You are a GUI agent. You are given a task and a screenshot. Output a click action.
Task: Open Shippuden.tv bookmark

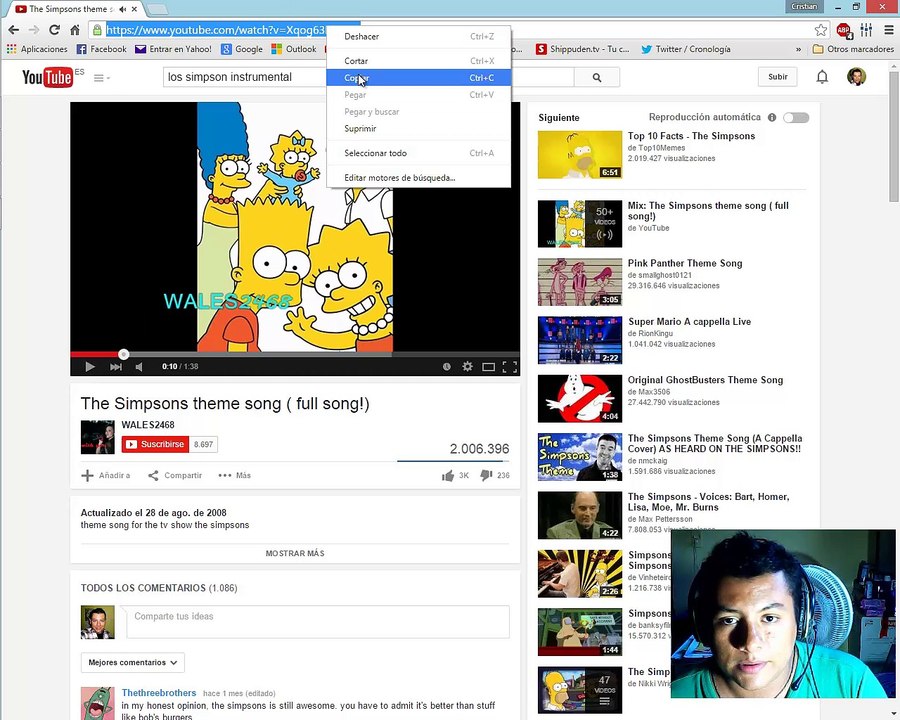(x=583, y=49)
